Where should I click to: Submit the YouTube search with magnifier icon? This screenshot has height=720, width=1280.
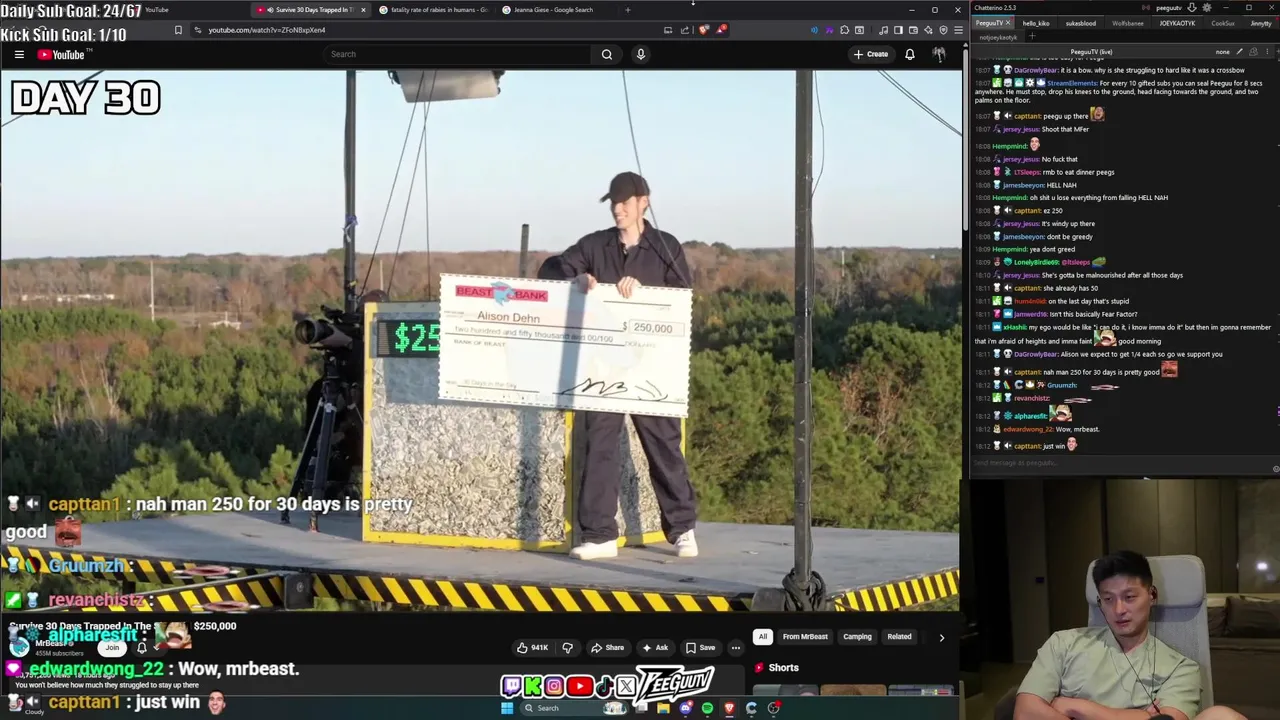[606, 54]
